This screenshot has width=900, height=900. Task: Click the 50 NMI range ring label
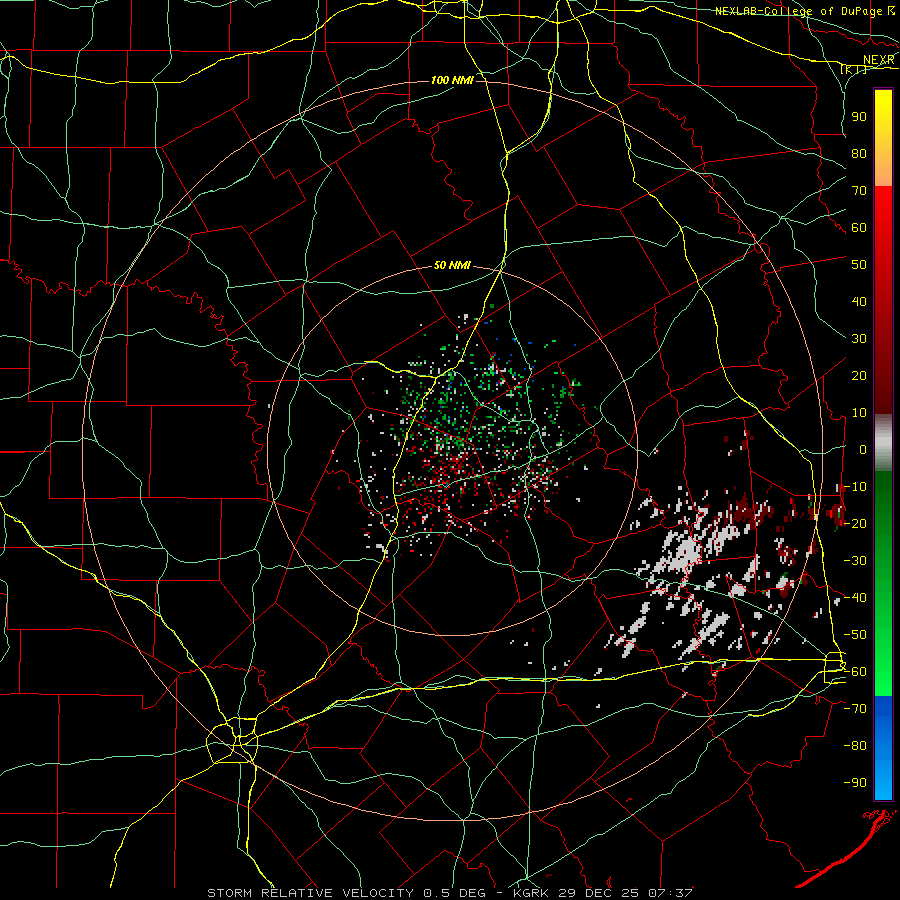(452, 265)
